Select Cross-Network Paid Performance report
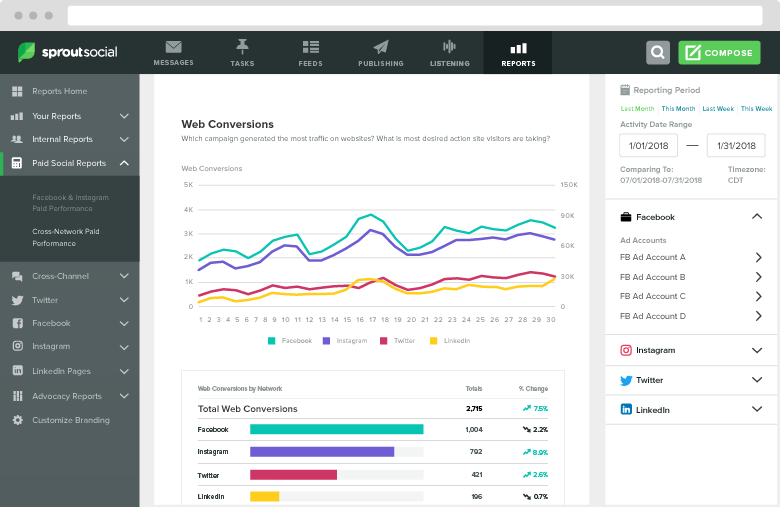The image size is (780, 507). click(66, 237)
